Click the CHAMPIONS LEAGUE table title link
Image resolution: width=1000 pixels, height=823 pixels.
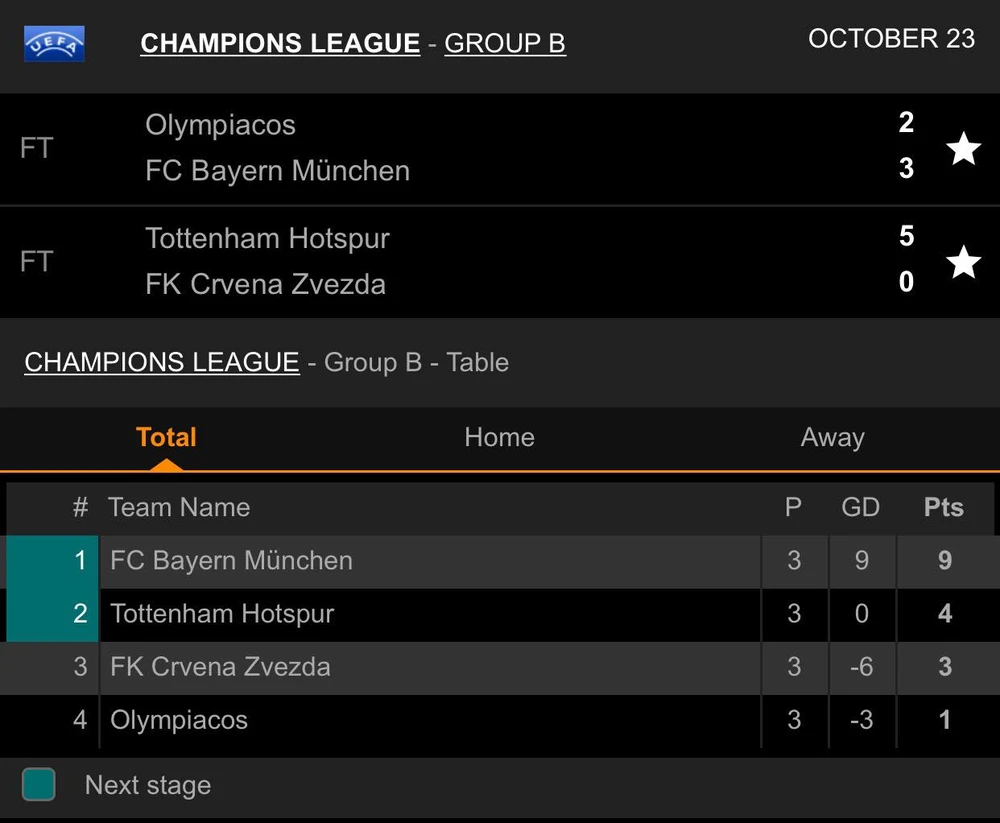162,362
